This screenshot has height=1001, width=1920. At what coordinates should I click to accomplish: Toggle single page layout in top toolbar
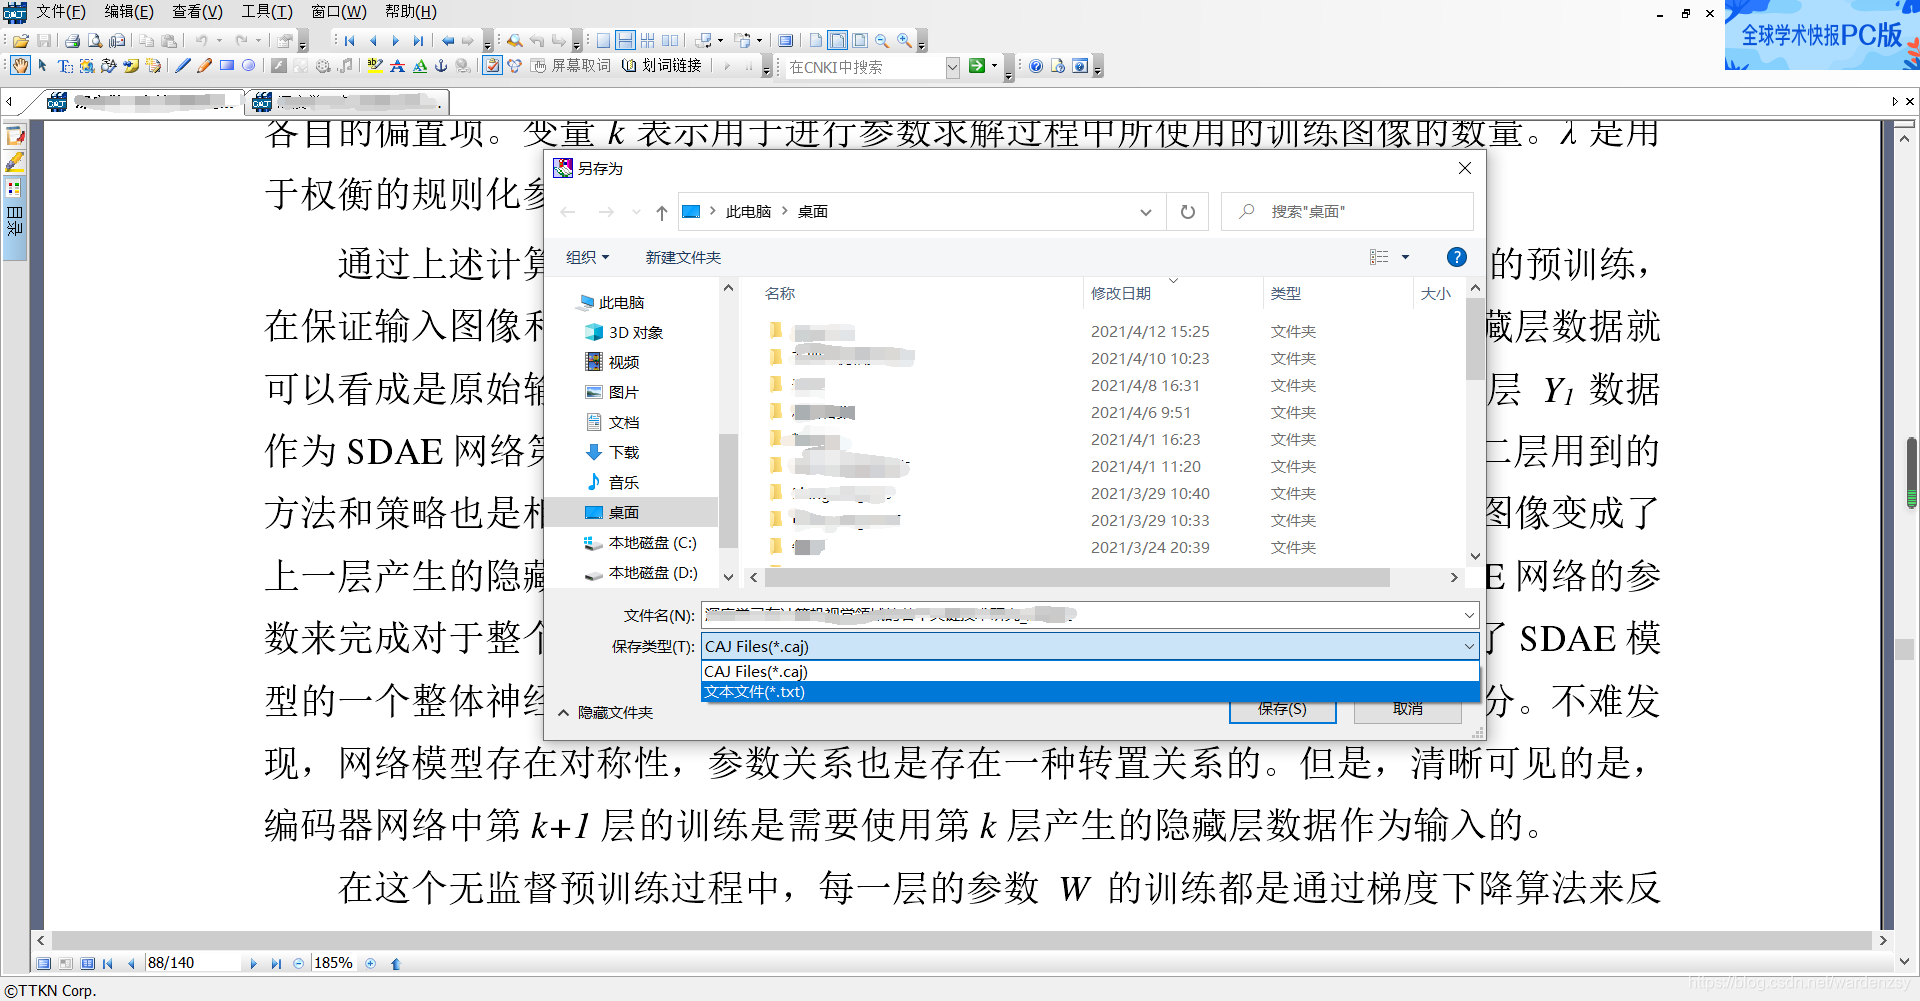point(603,41)
